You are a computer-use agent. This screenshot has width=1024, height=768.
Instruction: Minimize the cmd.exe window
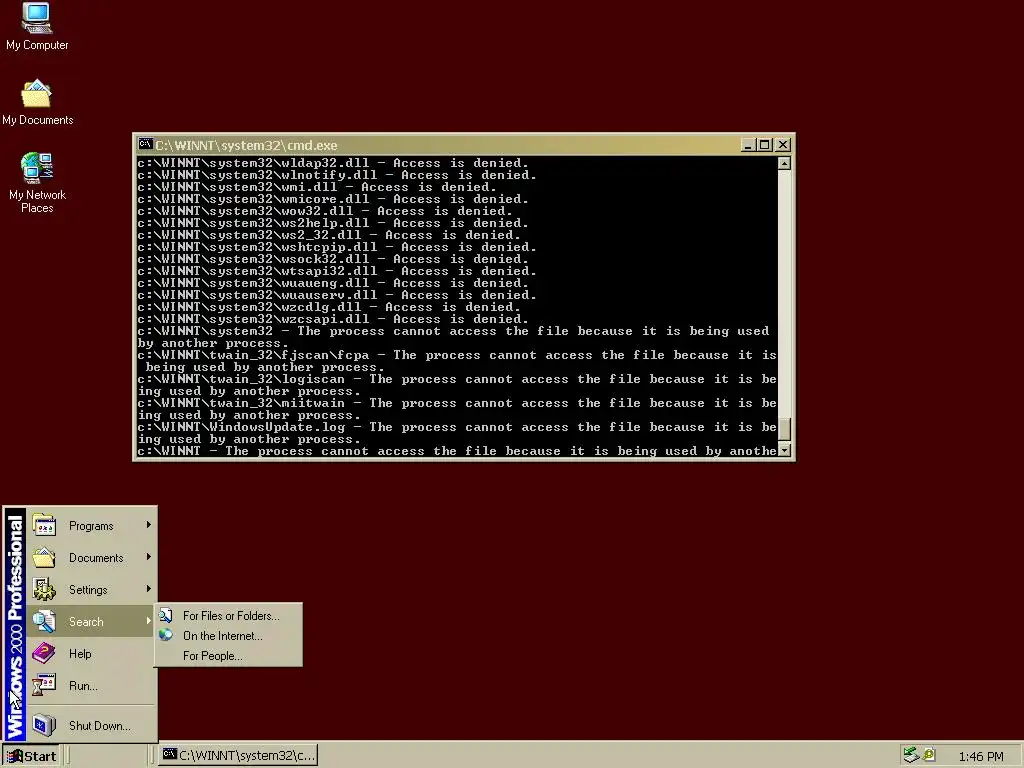point(748,145)
